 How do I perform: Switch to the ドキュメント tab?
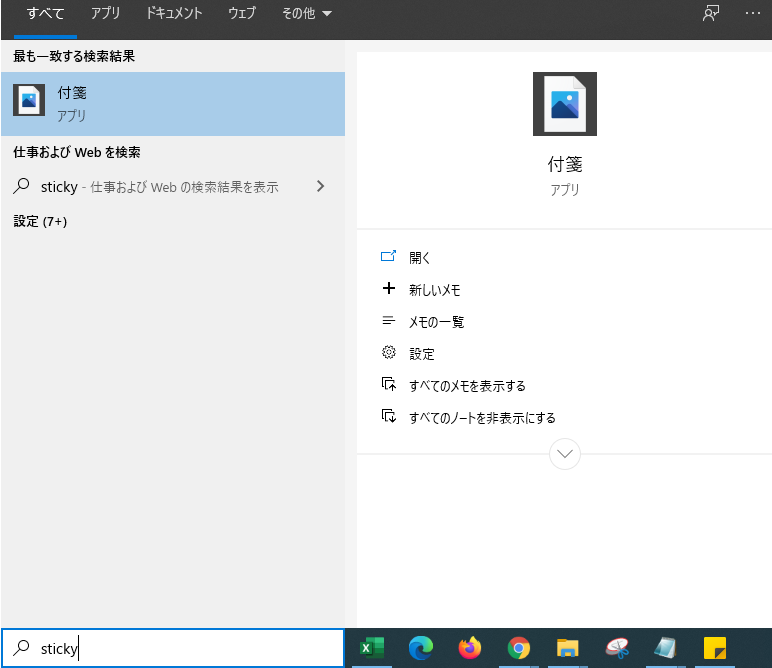174,13
